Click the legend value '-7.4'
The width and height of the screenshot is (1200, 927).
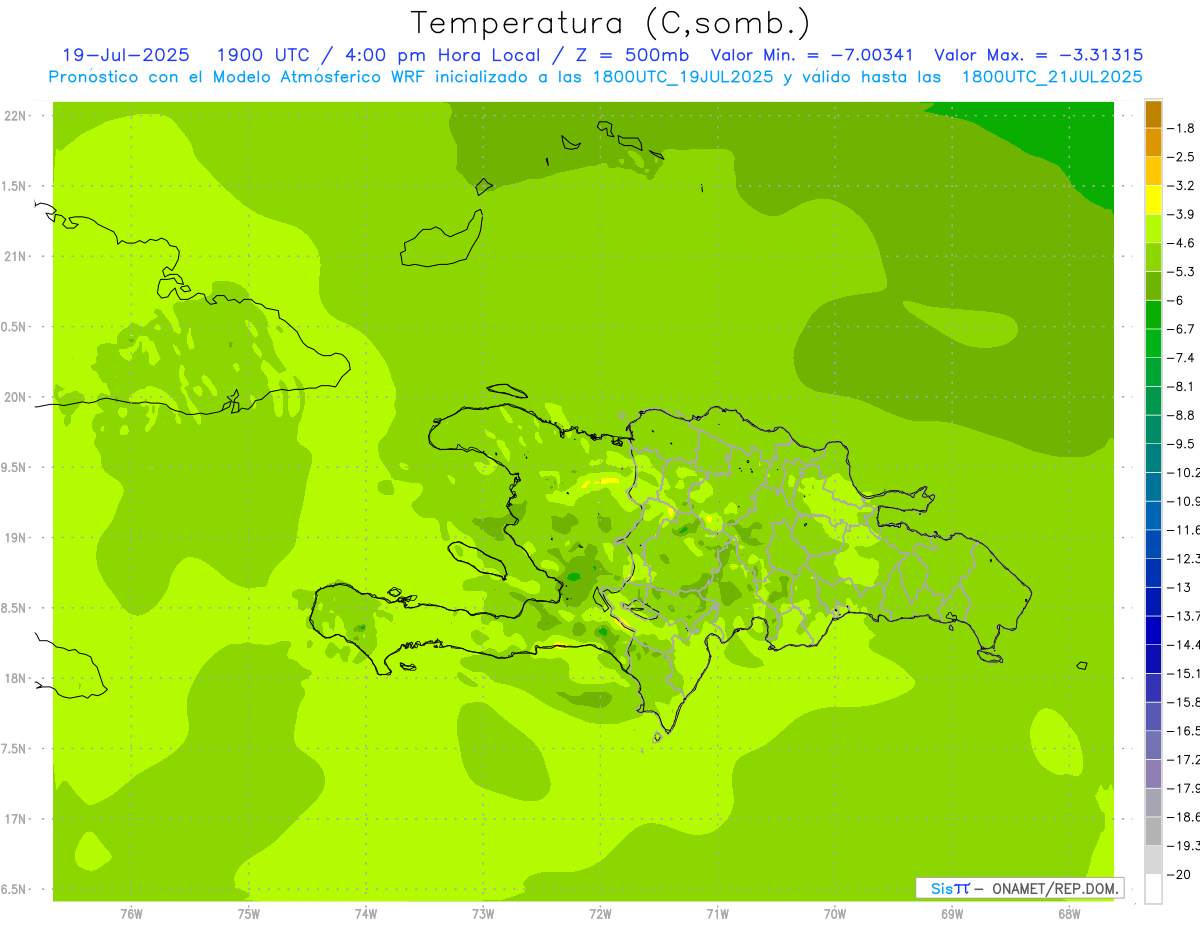tap(1182, 358)
